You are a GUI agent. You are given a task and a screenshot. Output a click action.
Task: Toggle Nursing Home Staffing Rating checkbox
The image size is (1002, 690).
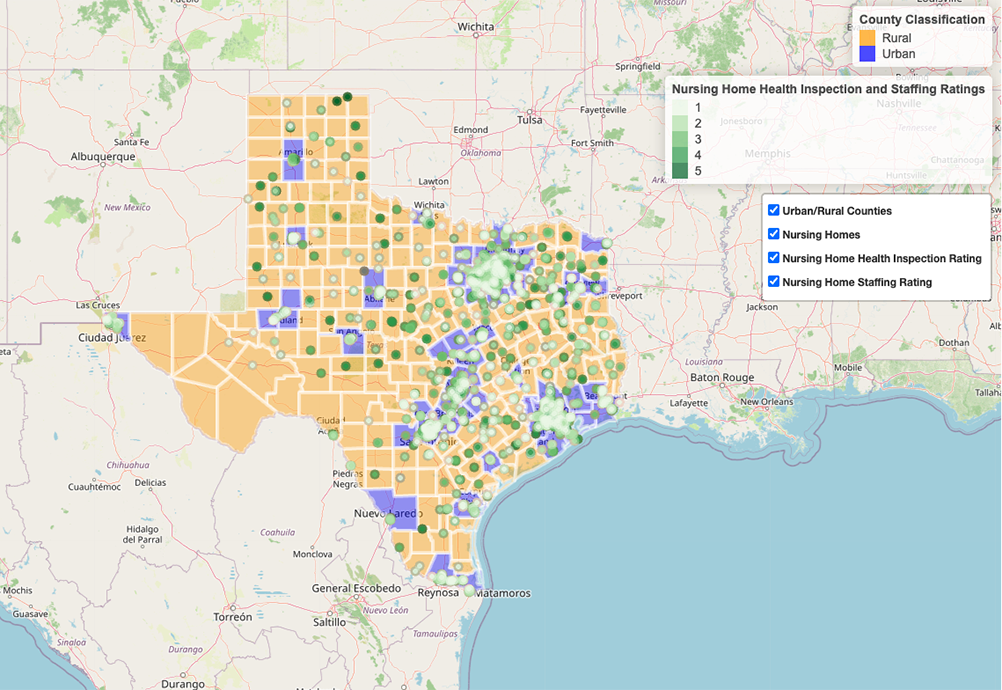pyautogui.click(x=774, y=281)
